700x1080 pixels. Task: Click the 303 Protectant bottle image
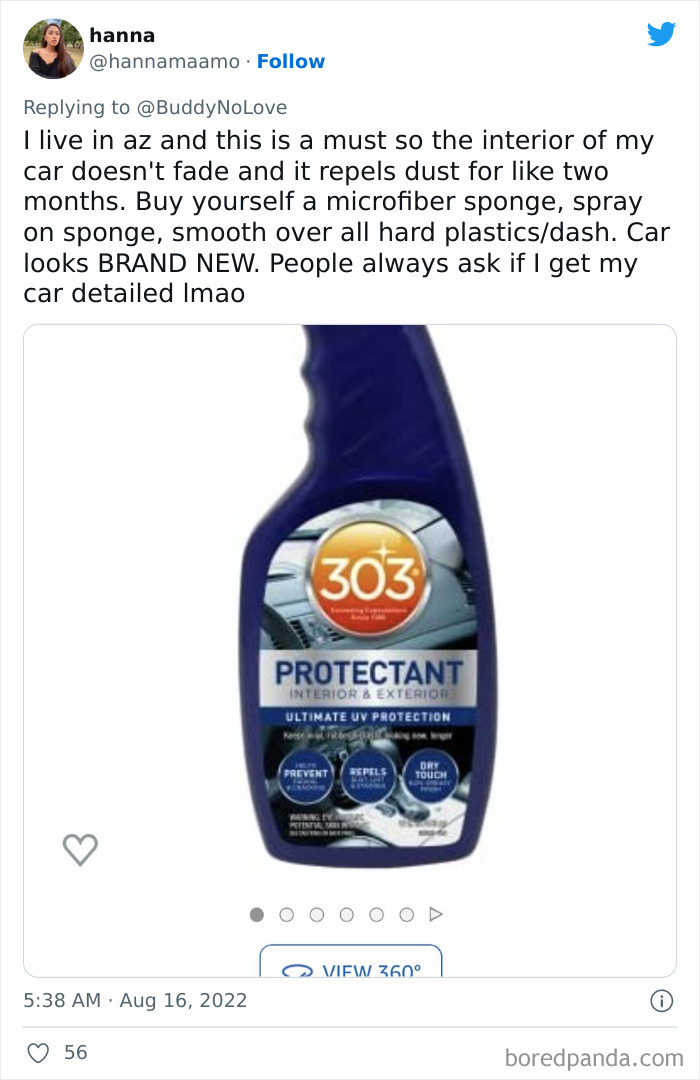point(367,596)
